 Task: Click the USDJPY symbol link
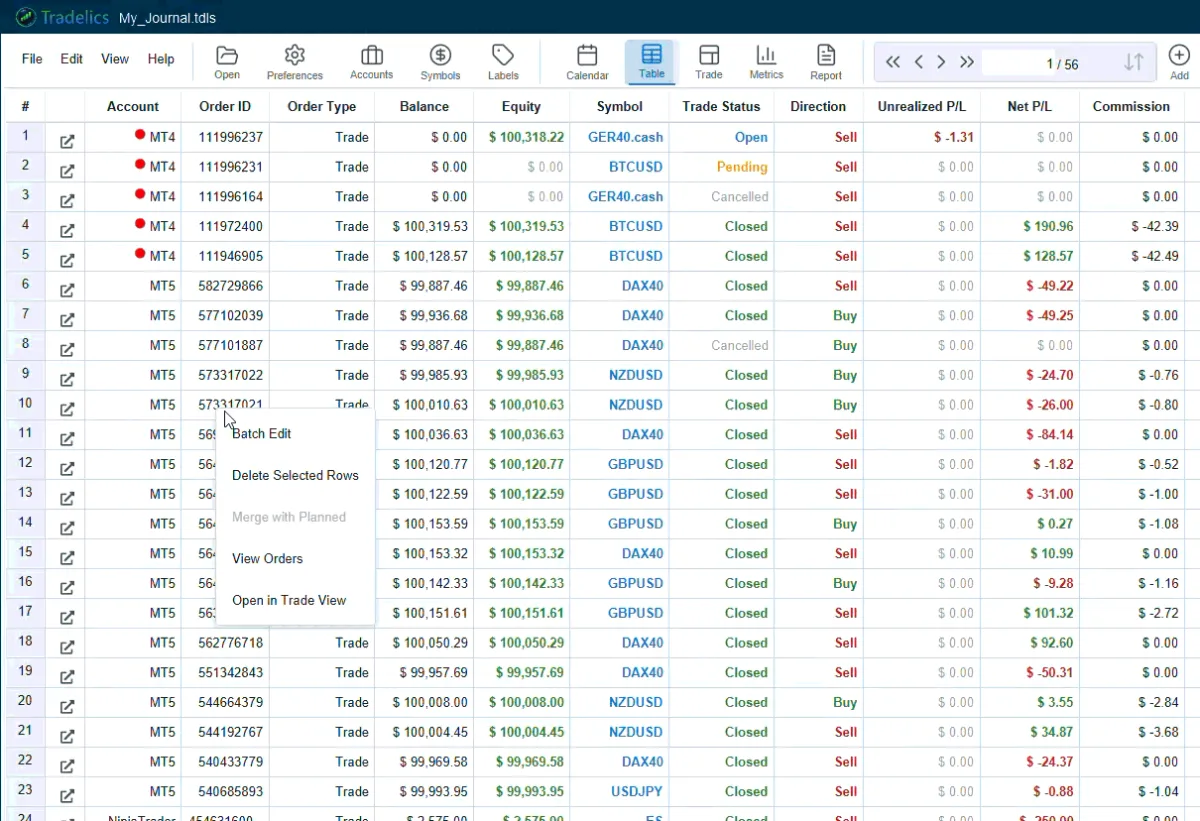click(x=637, y=791)
